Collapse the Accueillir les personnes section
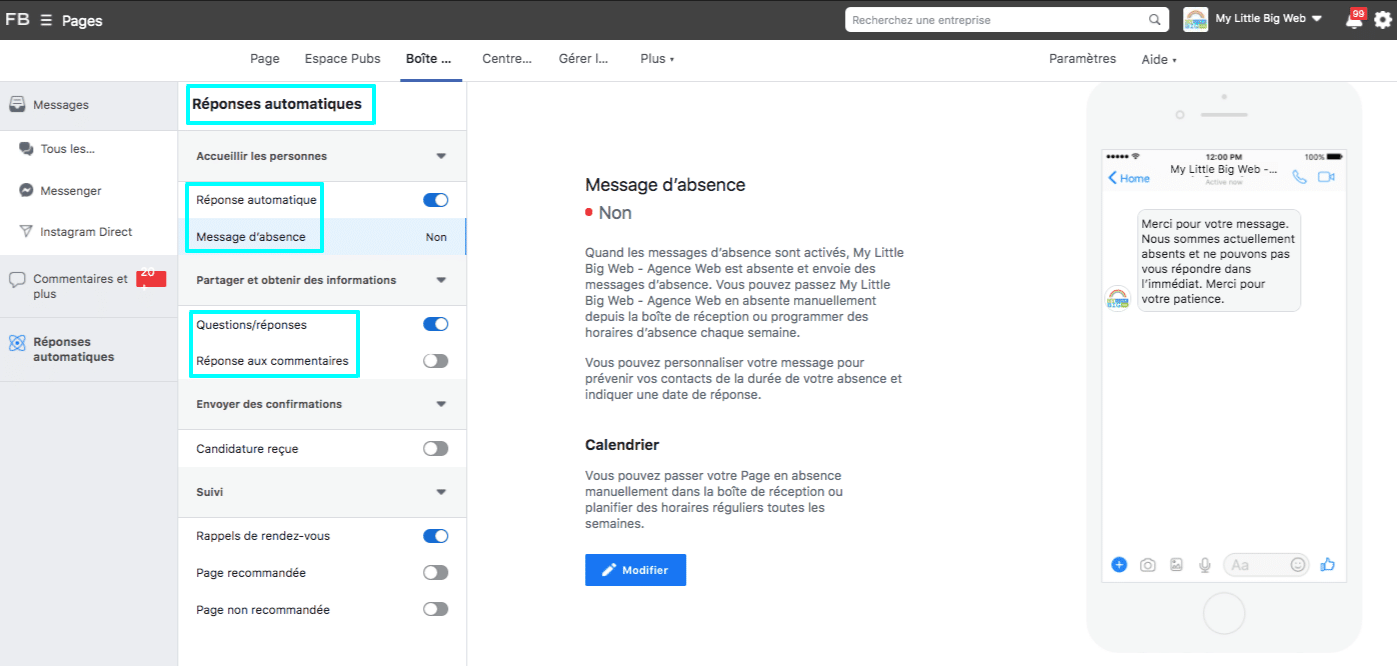Image resolution: width=1397 pixels, height=666 pixels. tap(441, 156)
